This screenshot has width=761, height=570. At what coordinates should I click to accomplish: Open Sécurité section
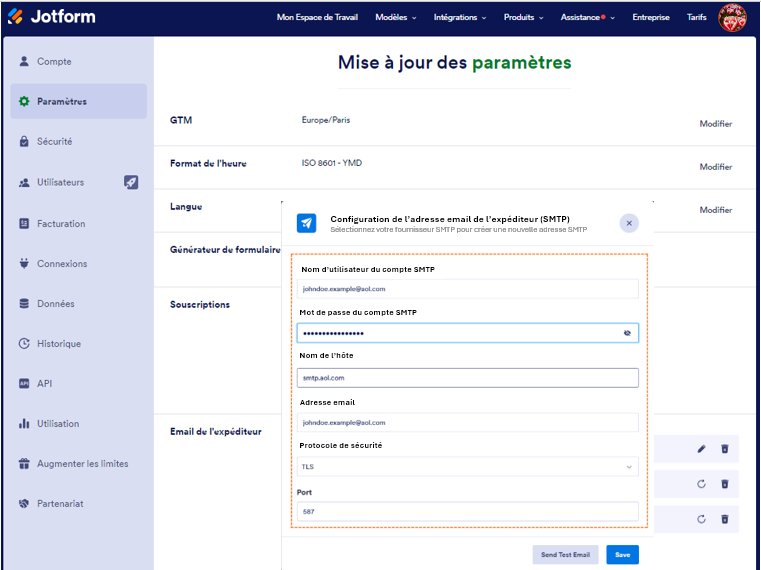[x=79, y=141]
